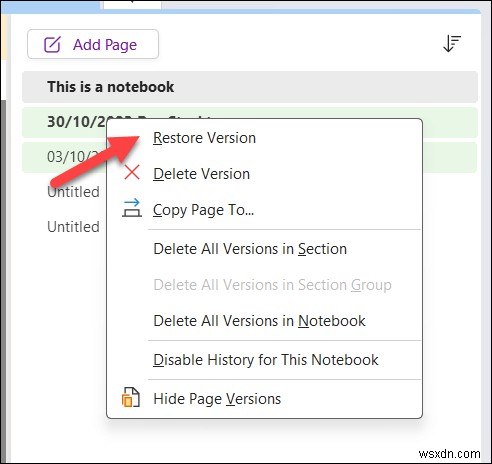492x464 pixels.
Task: Open the page sort options icon
Action: (452, 44)
